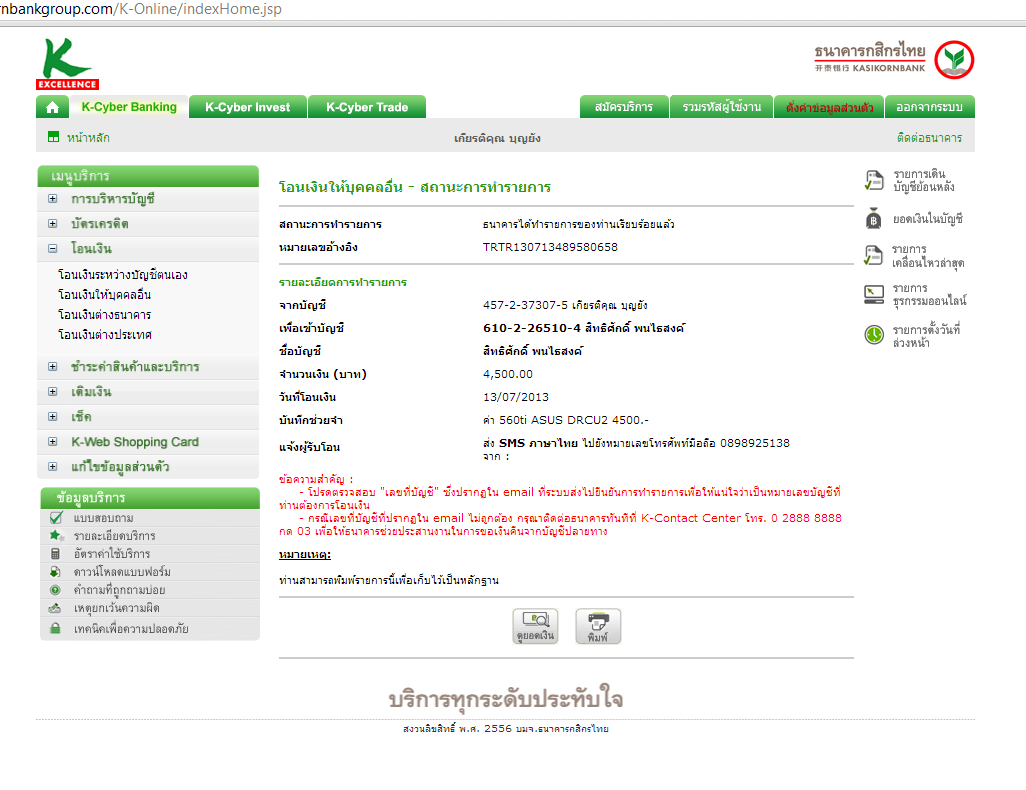
Task: Open the ตั้งค่าข้อมูลส่วนตัว tab
Action: click(829, 107)
